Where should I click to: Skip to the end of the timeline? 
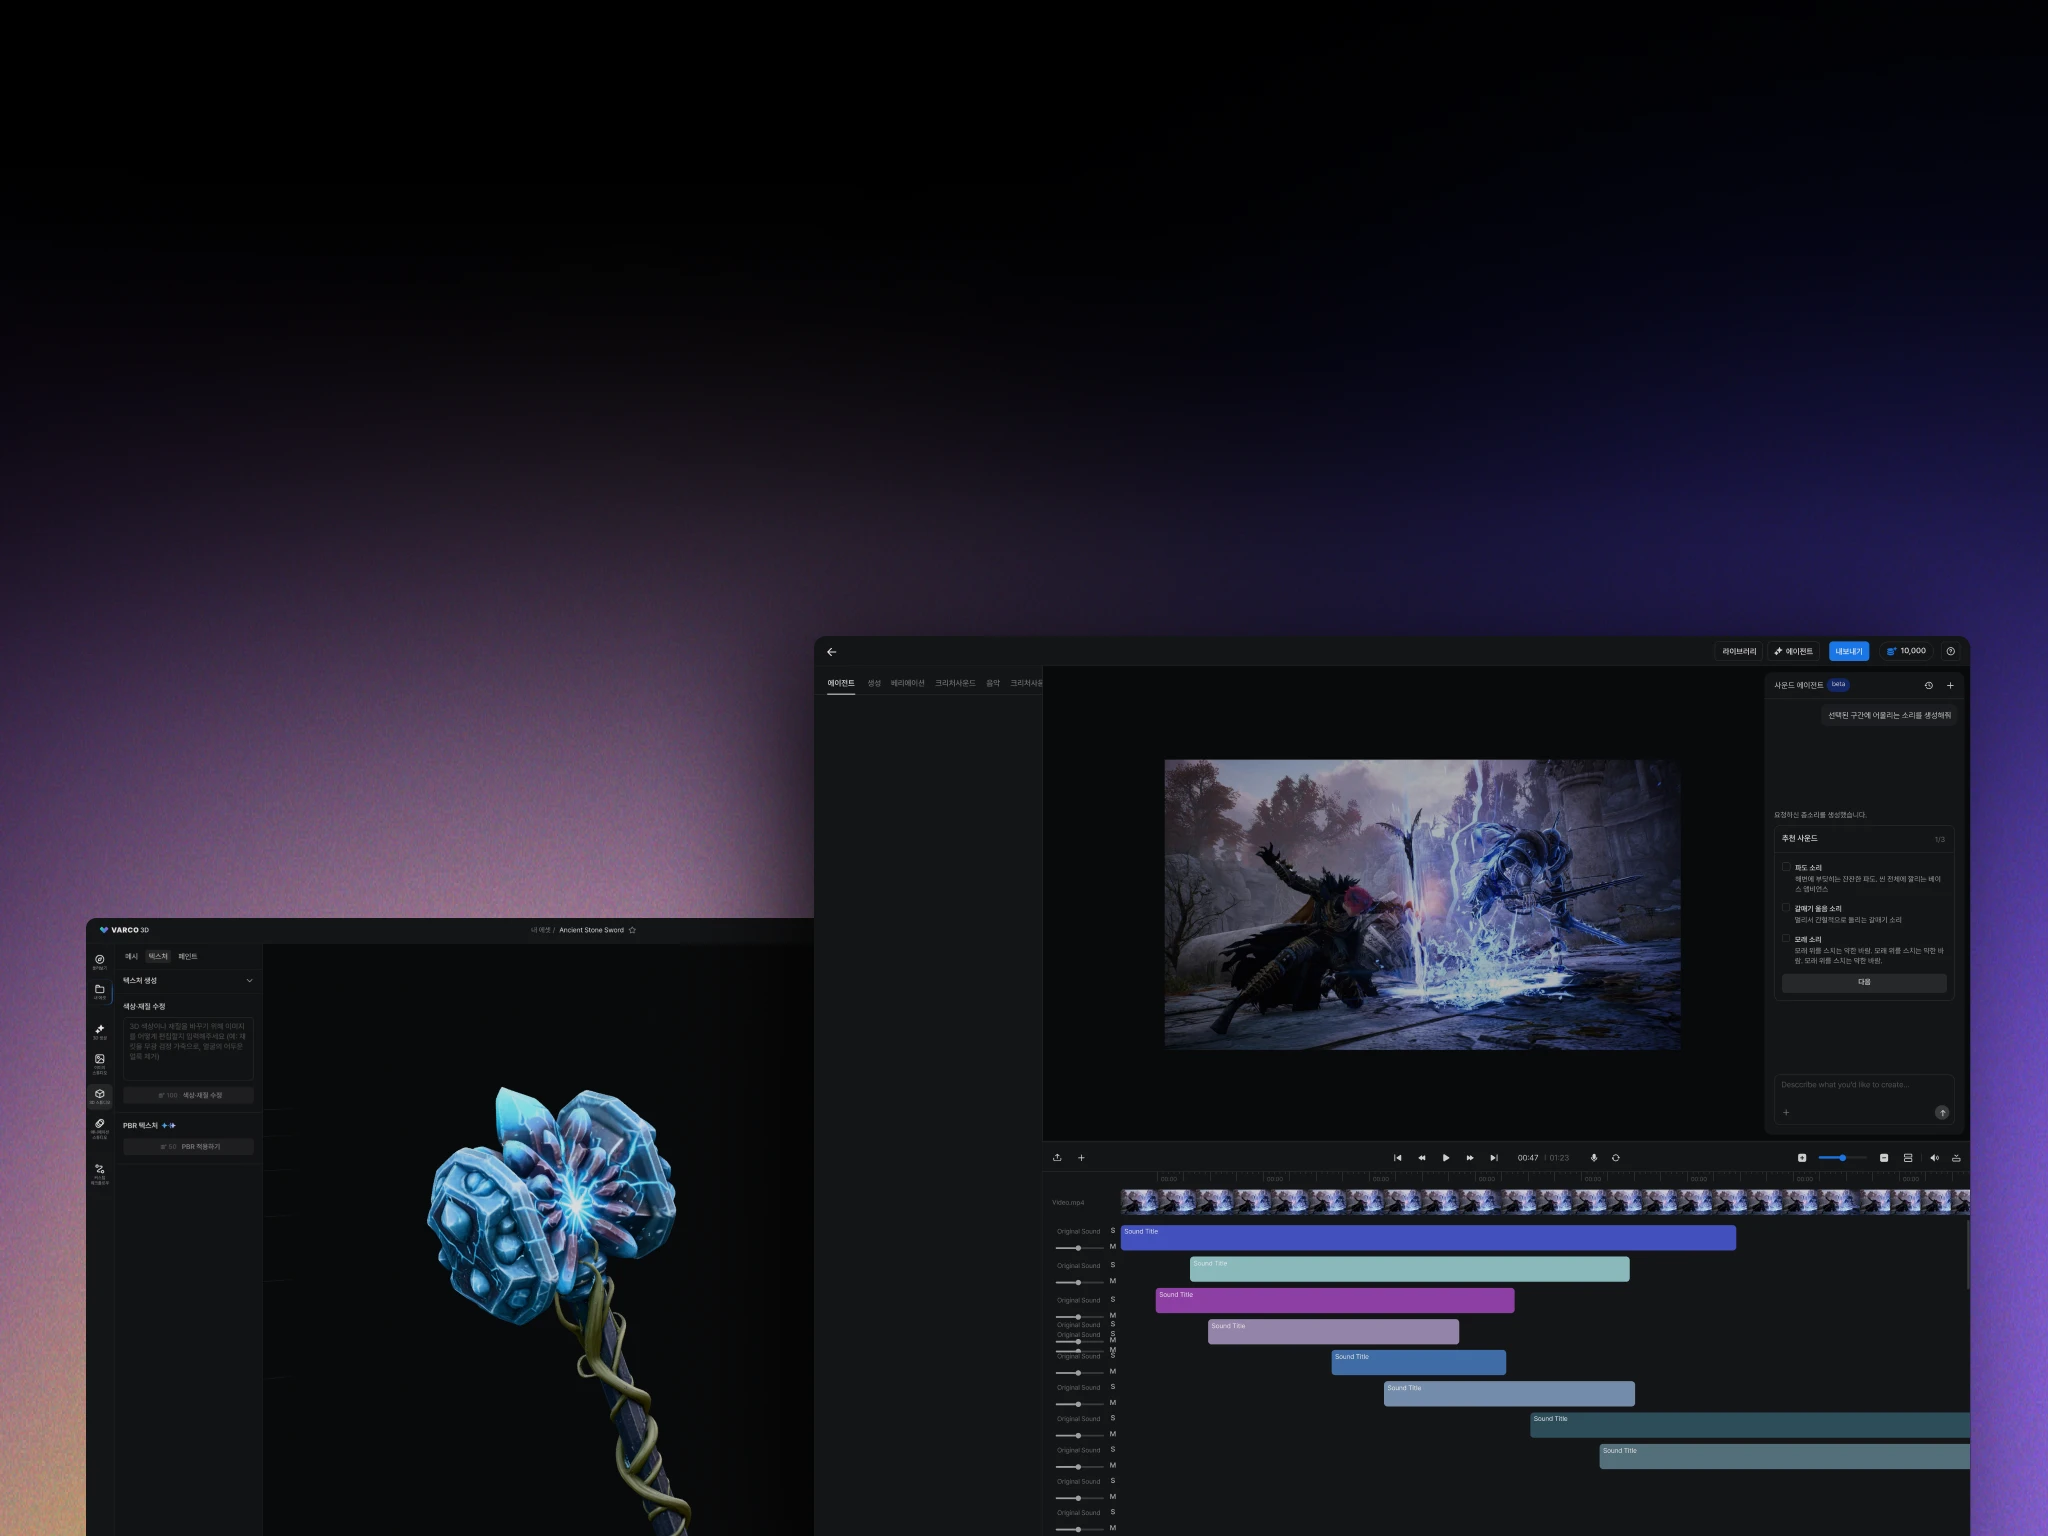point(1494,1158)
